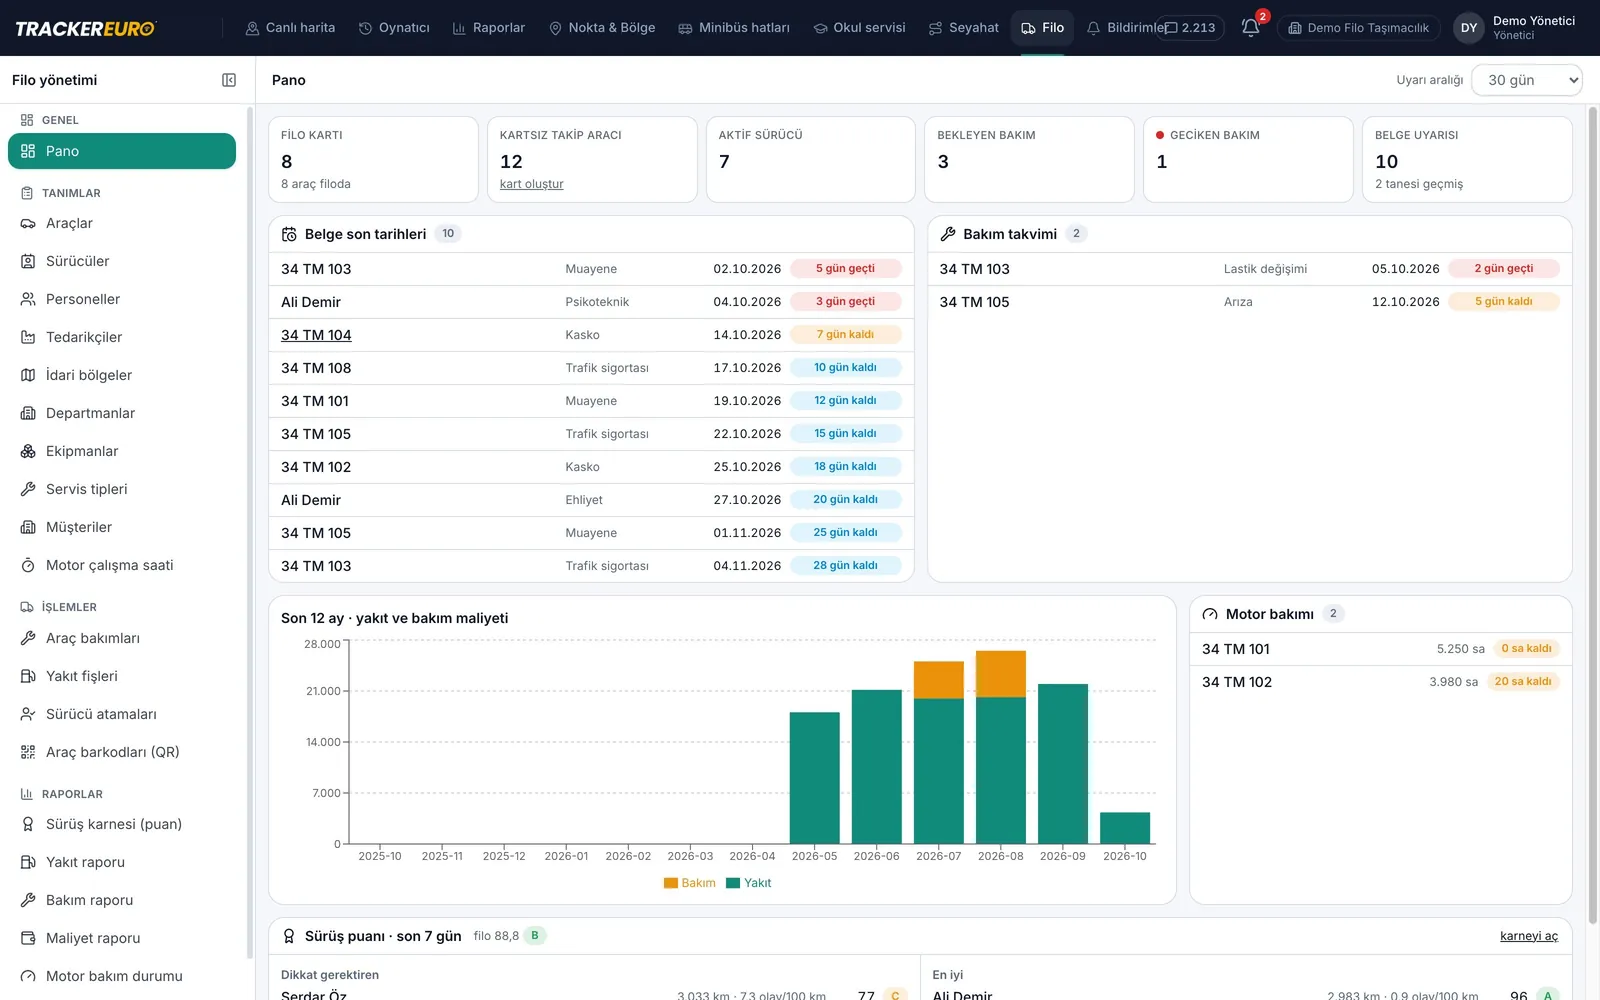Click the Belge son tarihleri calendar icon
Image resolution: width=1600 pixels, height=1000 pixels.
pos(289,234)
